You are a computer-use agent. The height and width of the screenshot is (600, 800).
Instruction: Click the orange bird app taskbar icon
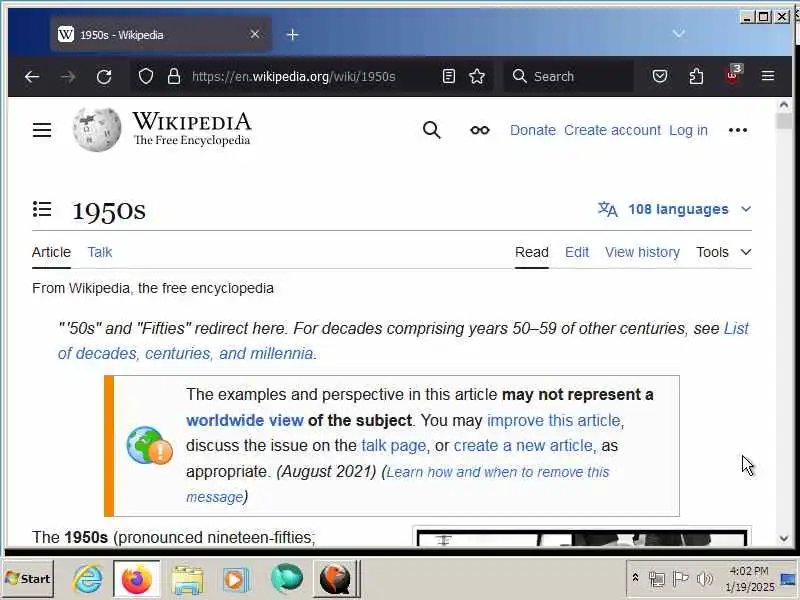point(335,579)
